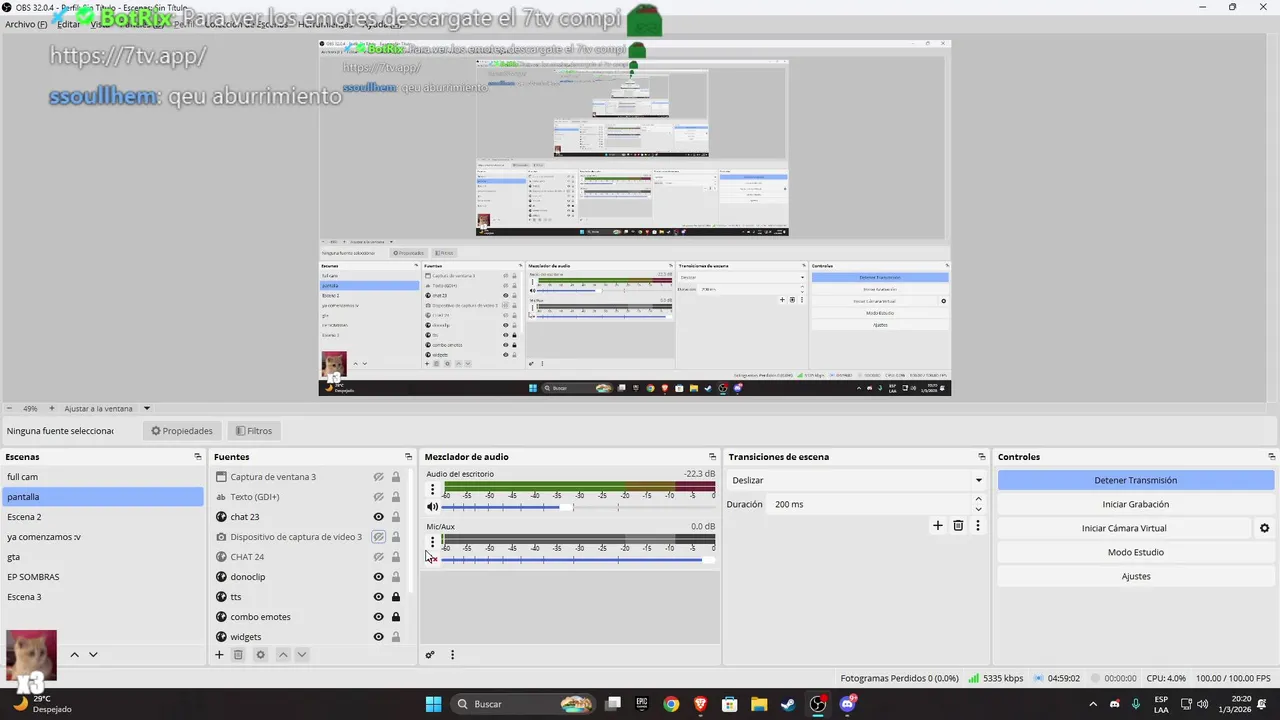Screen dimensions: 1280x720
Task: Decrease transition duration with down arrow
Action: tap(978, 509)
